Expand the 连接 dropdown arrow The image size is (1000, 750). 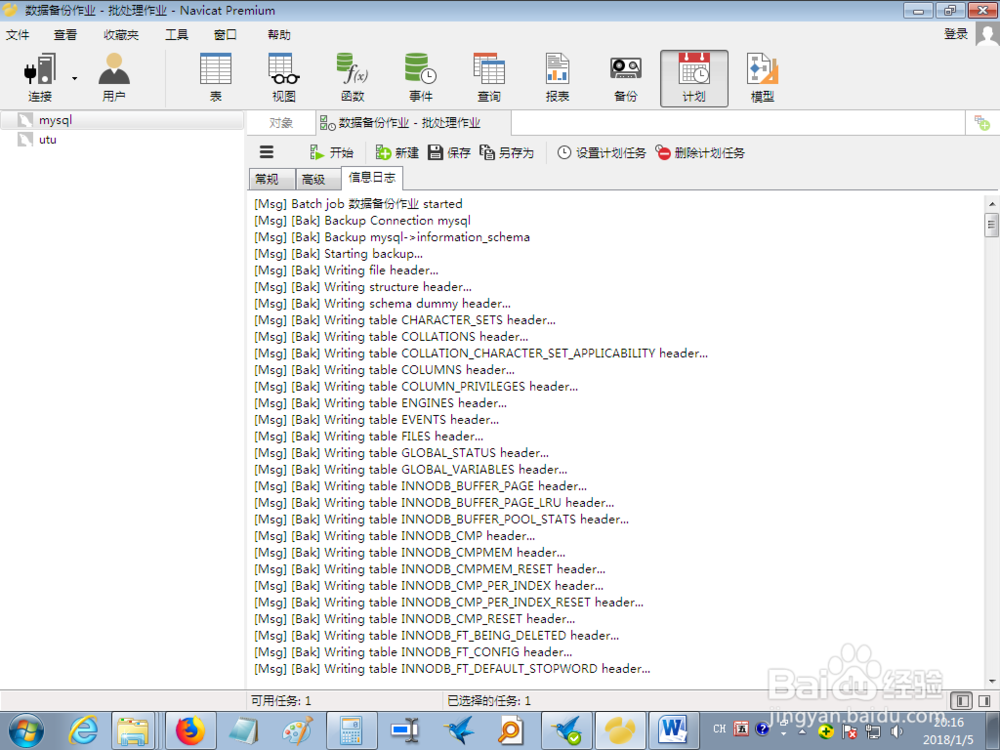point(75,78)
